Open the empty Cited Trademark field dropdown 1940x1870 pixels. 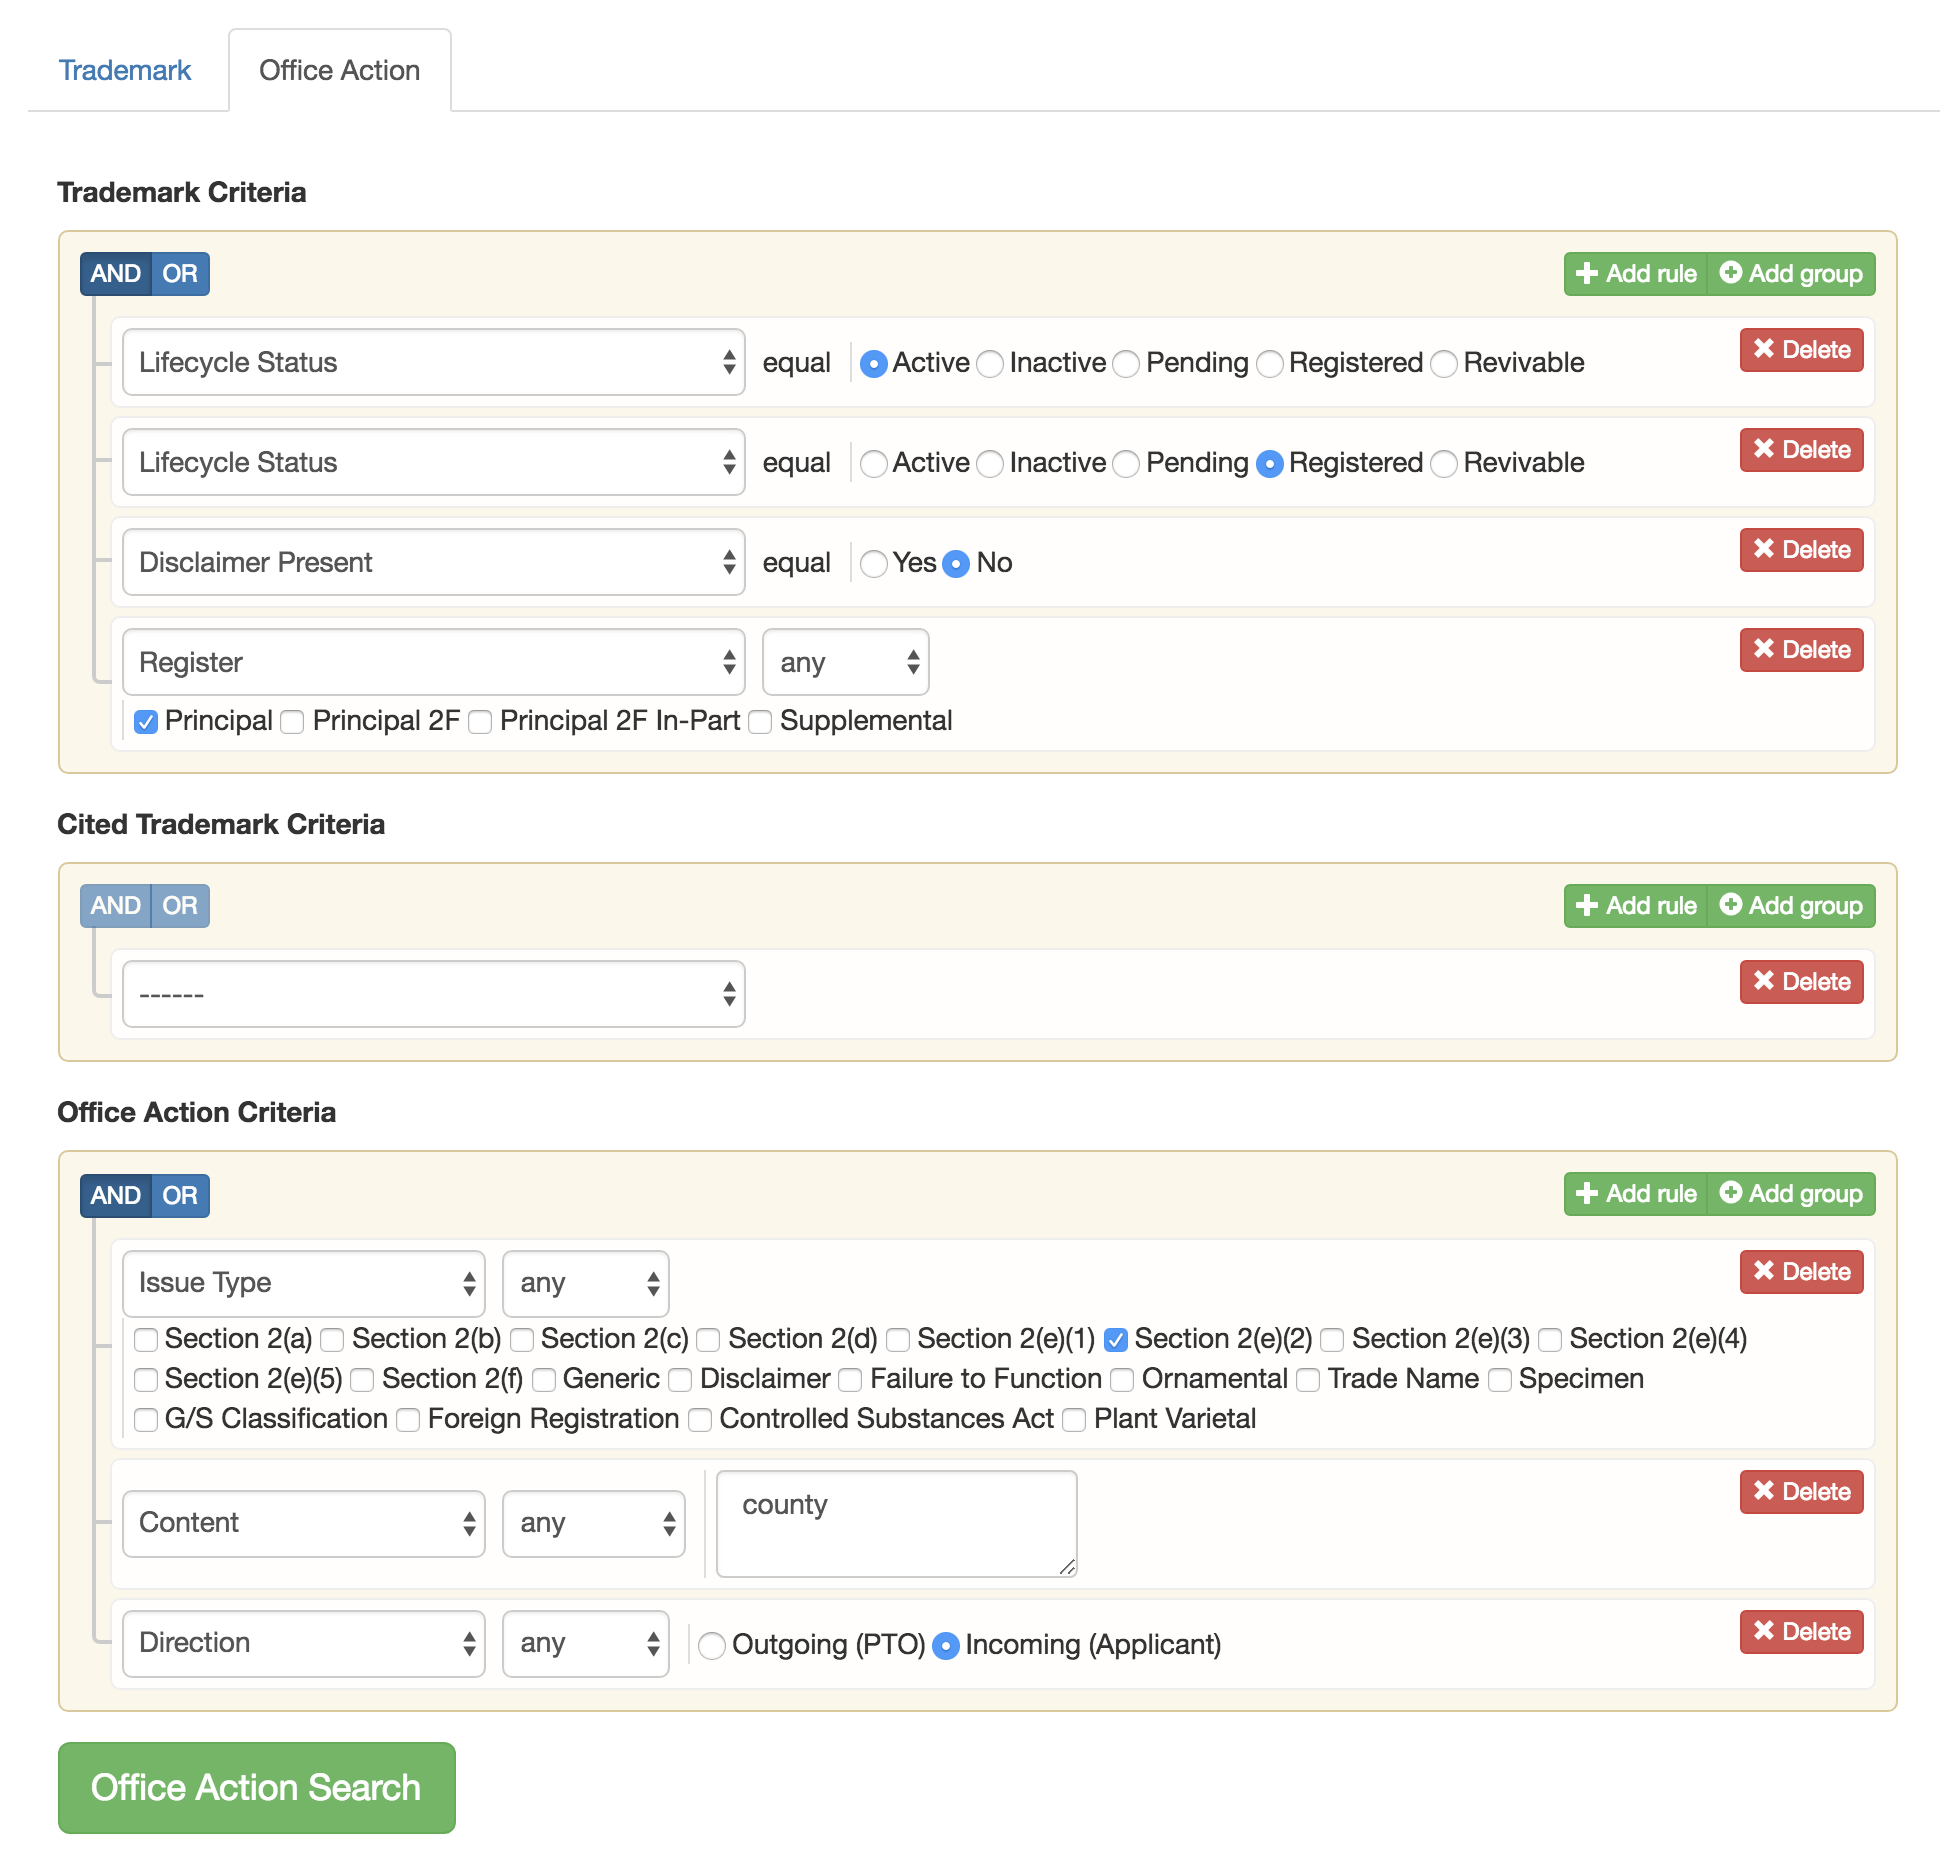pyautogui.click(x=433, y=994)
